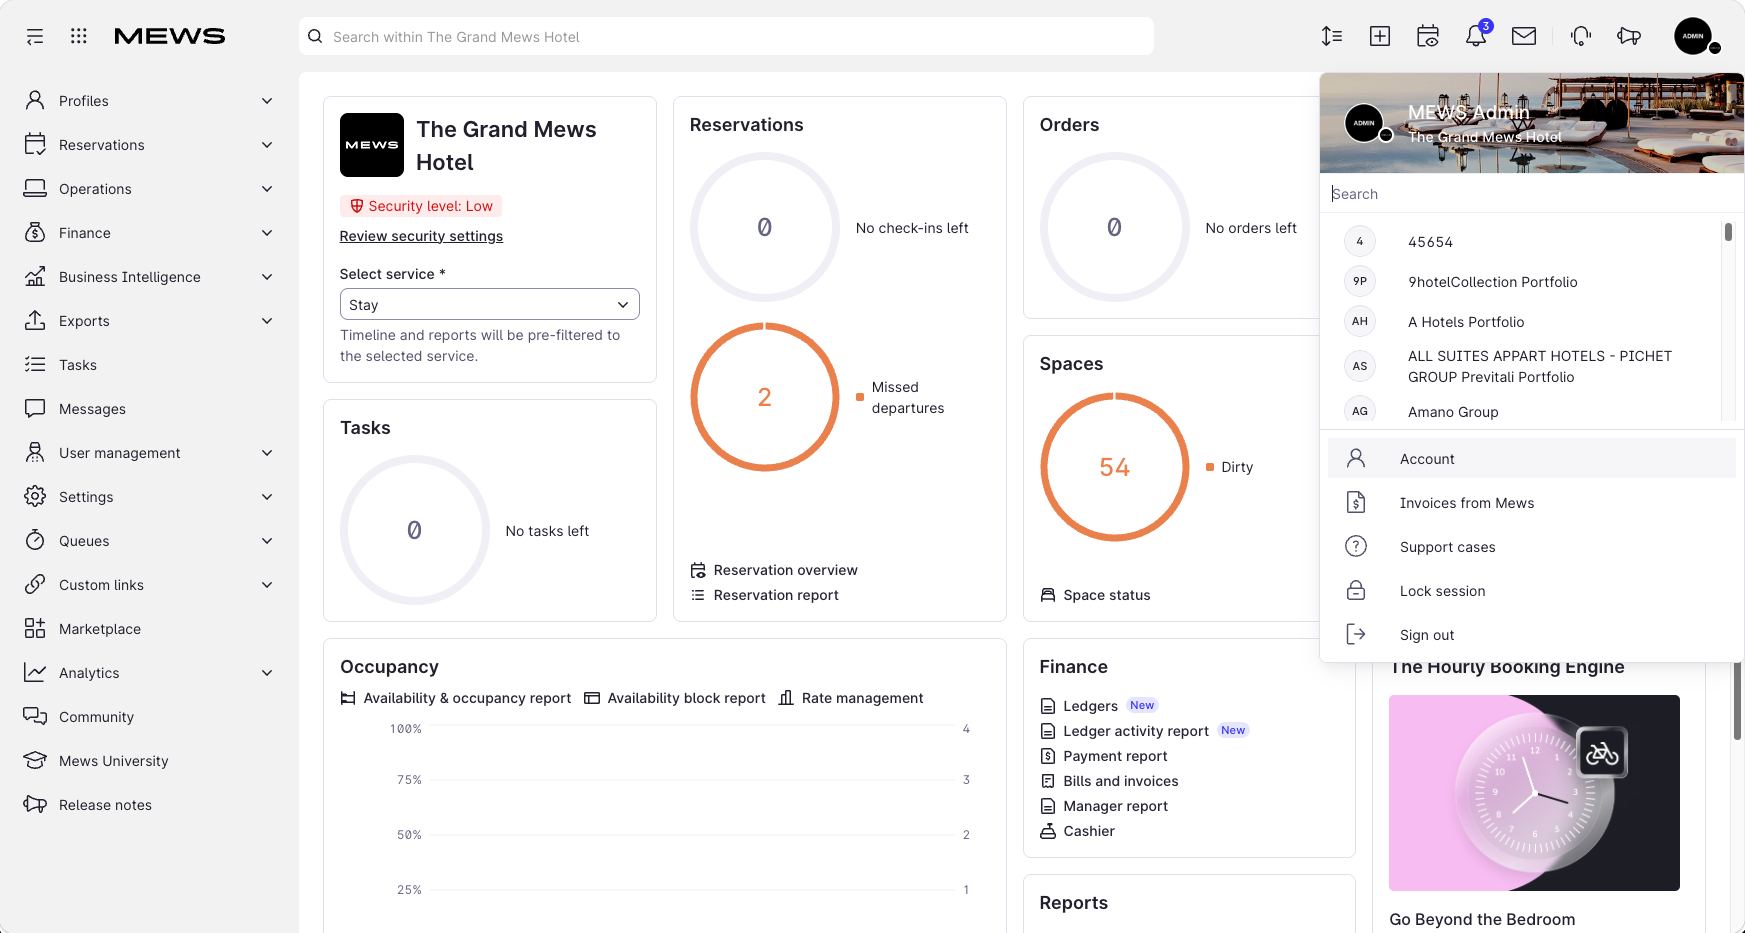The width and height of the screenshot is (1745, 933).
Task: Click the Sign out arrow icon
Action: pos(1356,635)
